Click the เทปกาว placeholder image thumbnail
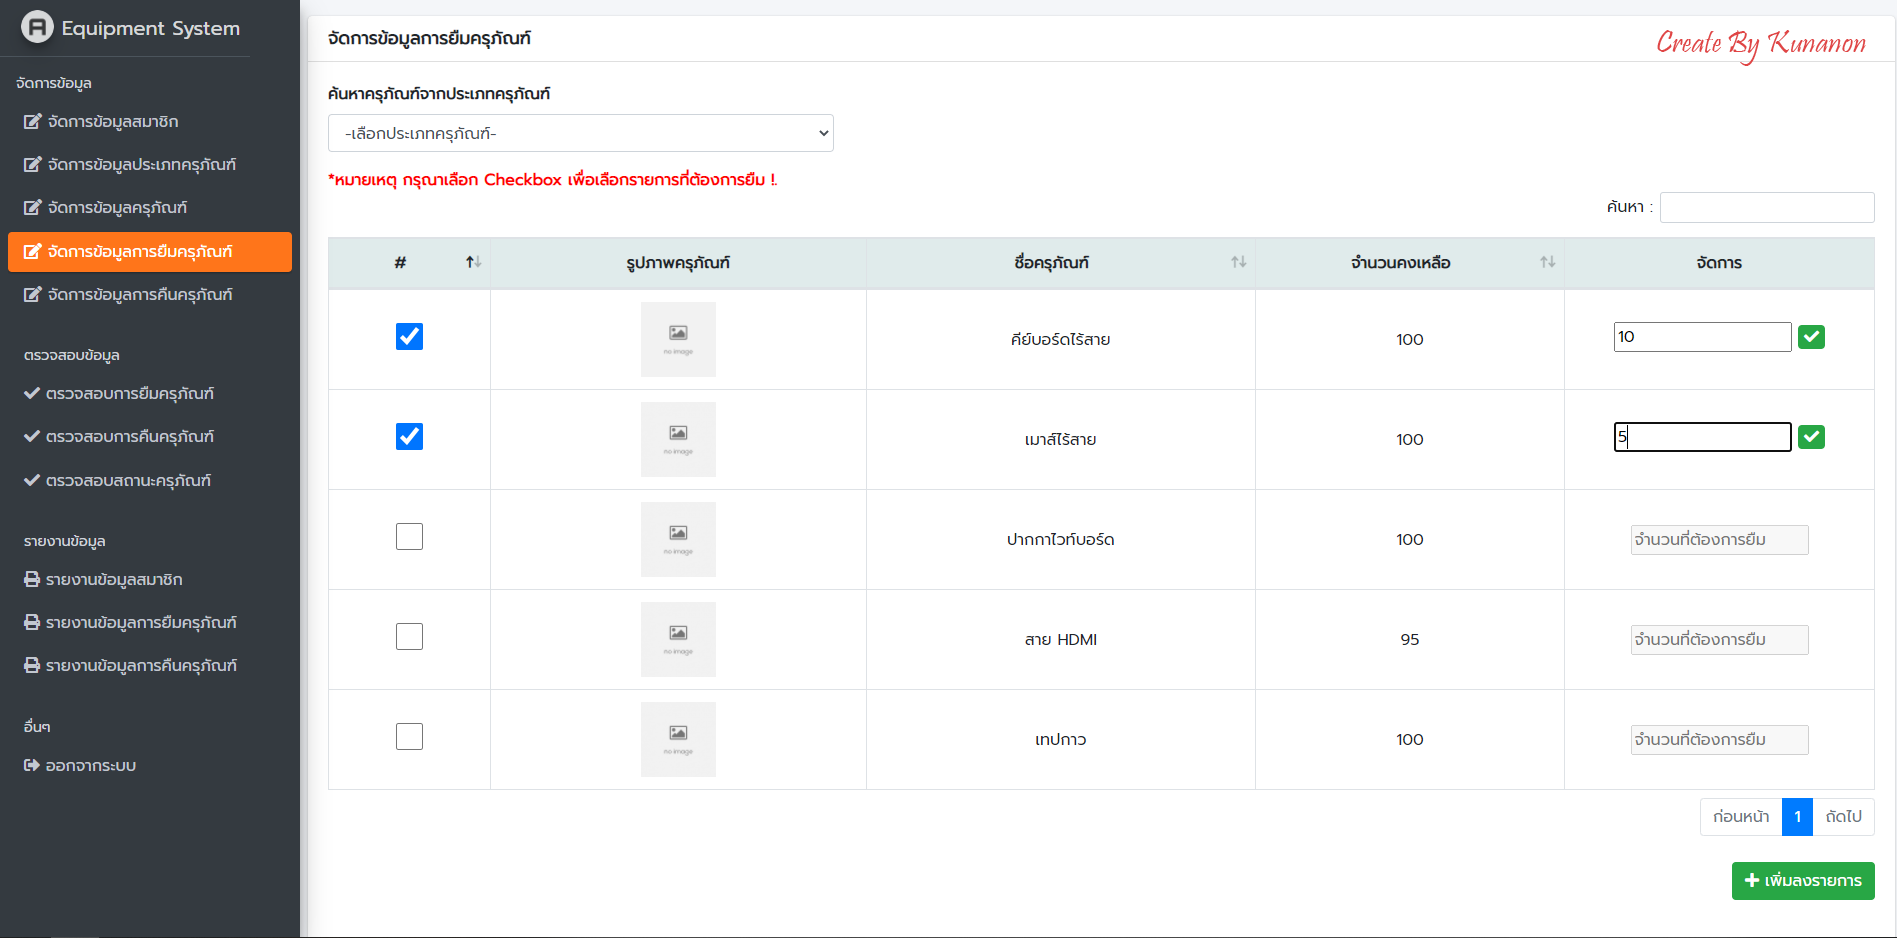 (678, 739)
